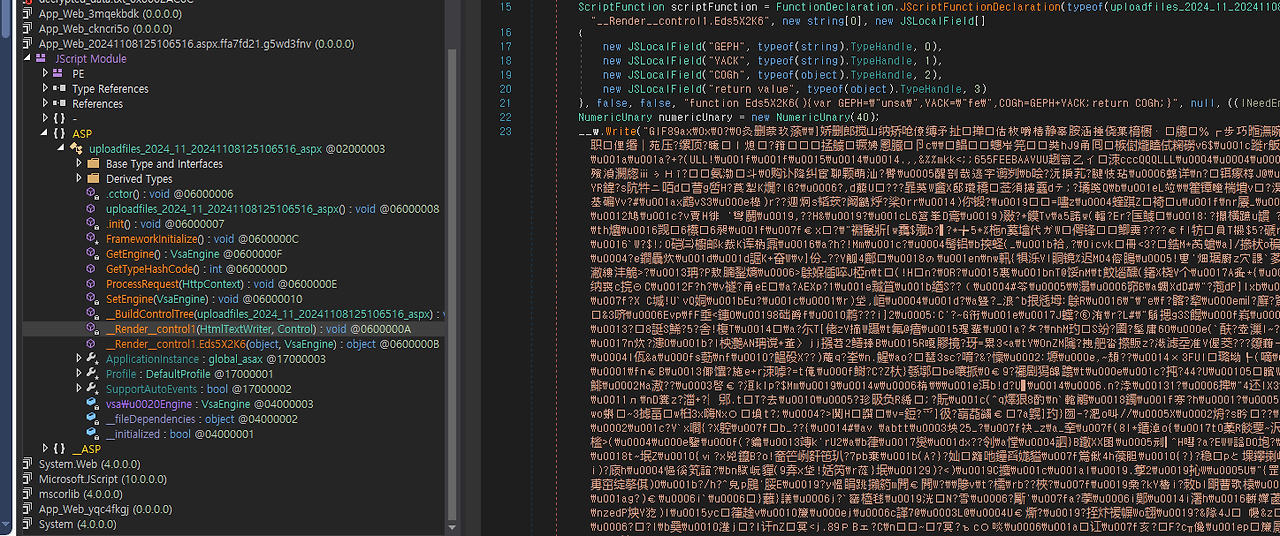Collapse the ASP namespace node
This screenshot has height=536, width=1280.
(46, 134)
